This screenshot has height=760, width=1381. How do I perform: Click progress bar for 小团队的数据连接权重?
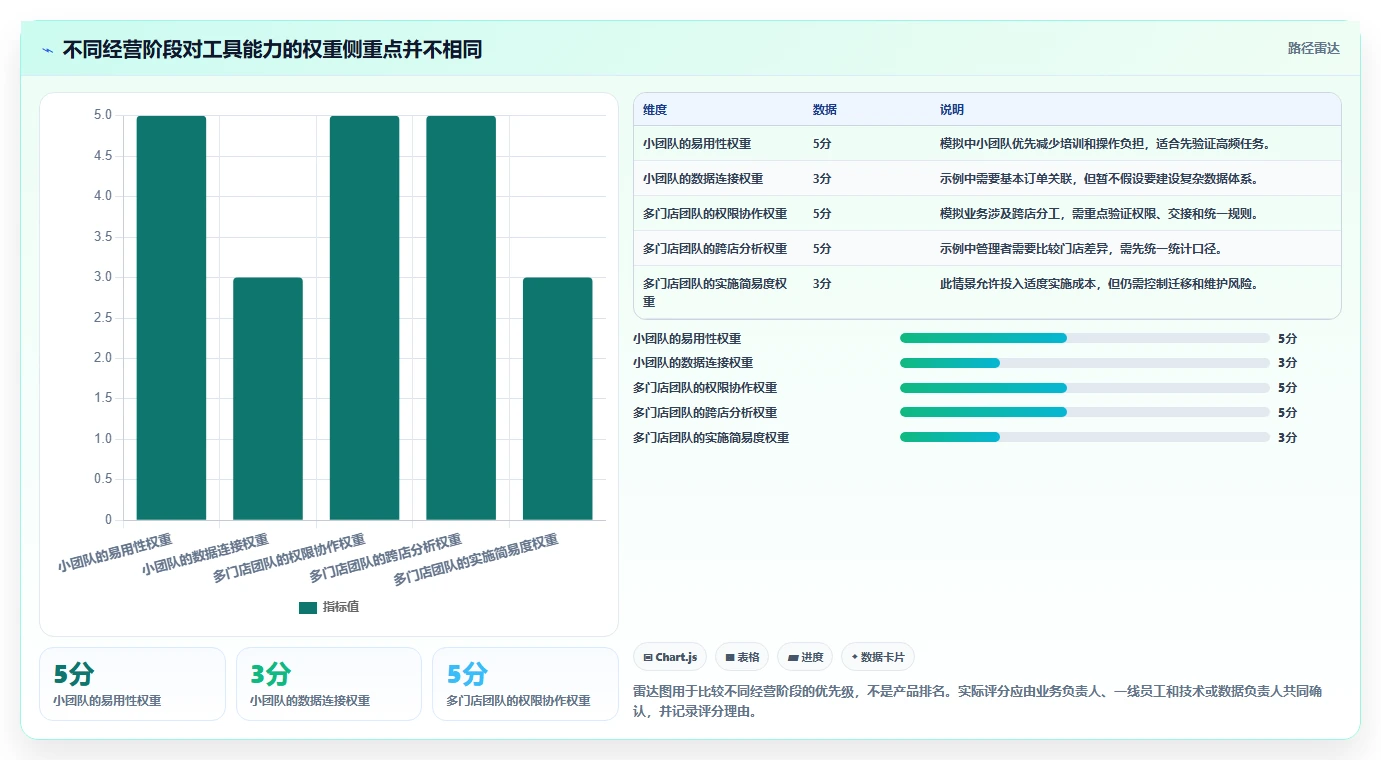pyautogui.click(x=1085, y=363)
